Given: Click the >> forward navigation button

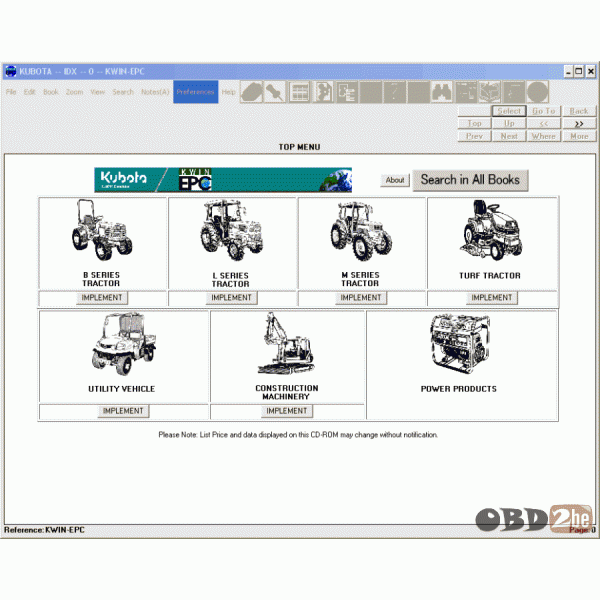Looking at the screenshot, I should [x=579, y=124].
